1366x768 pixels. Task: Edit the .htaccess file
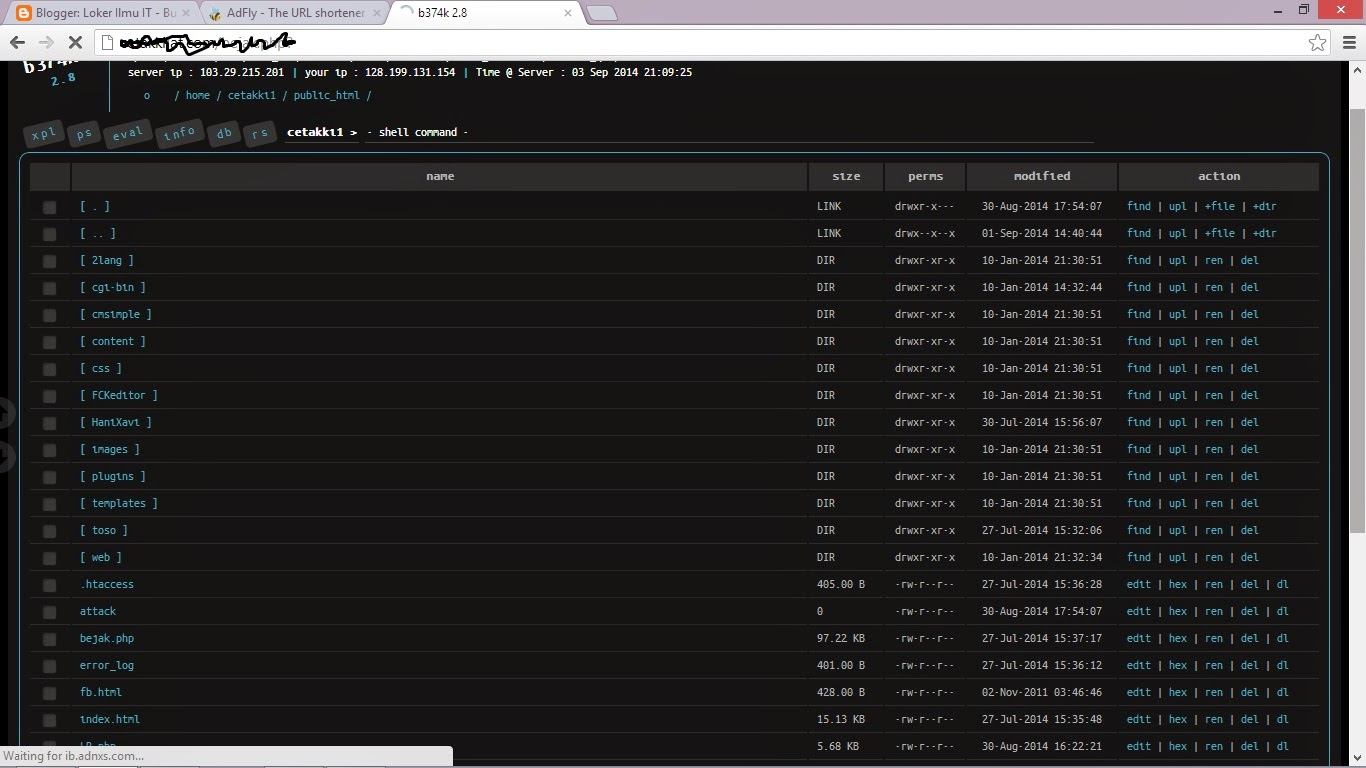(x=1139, y=584)
